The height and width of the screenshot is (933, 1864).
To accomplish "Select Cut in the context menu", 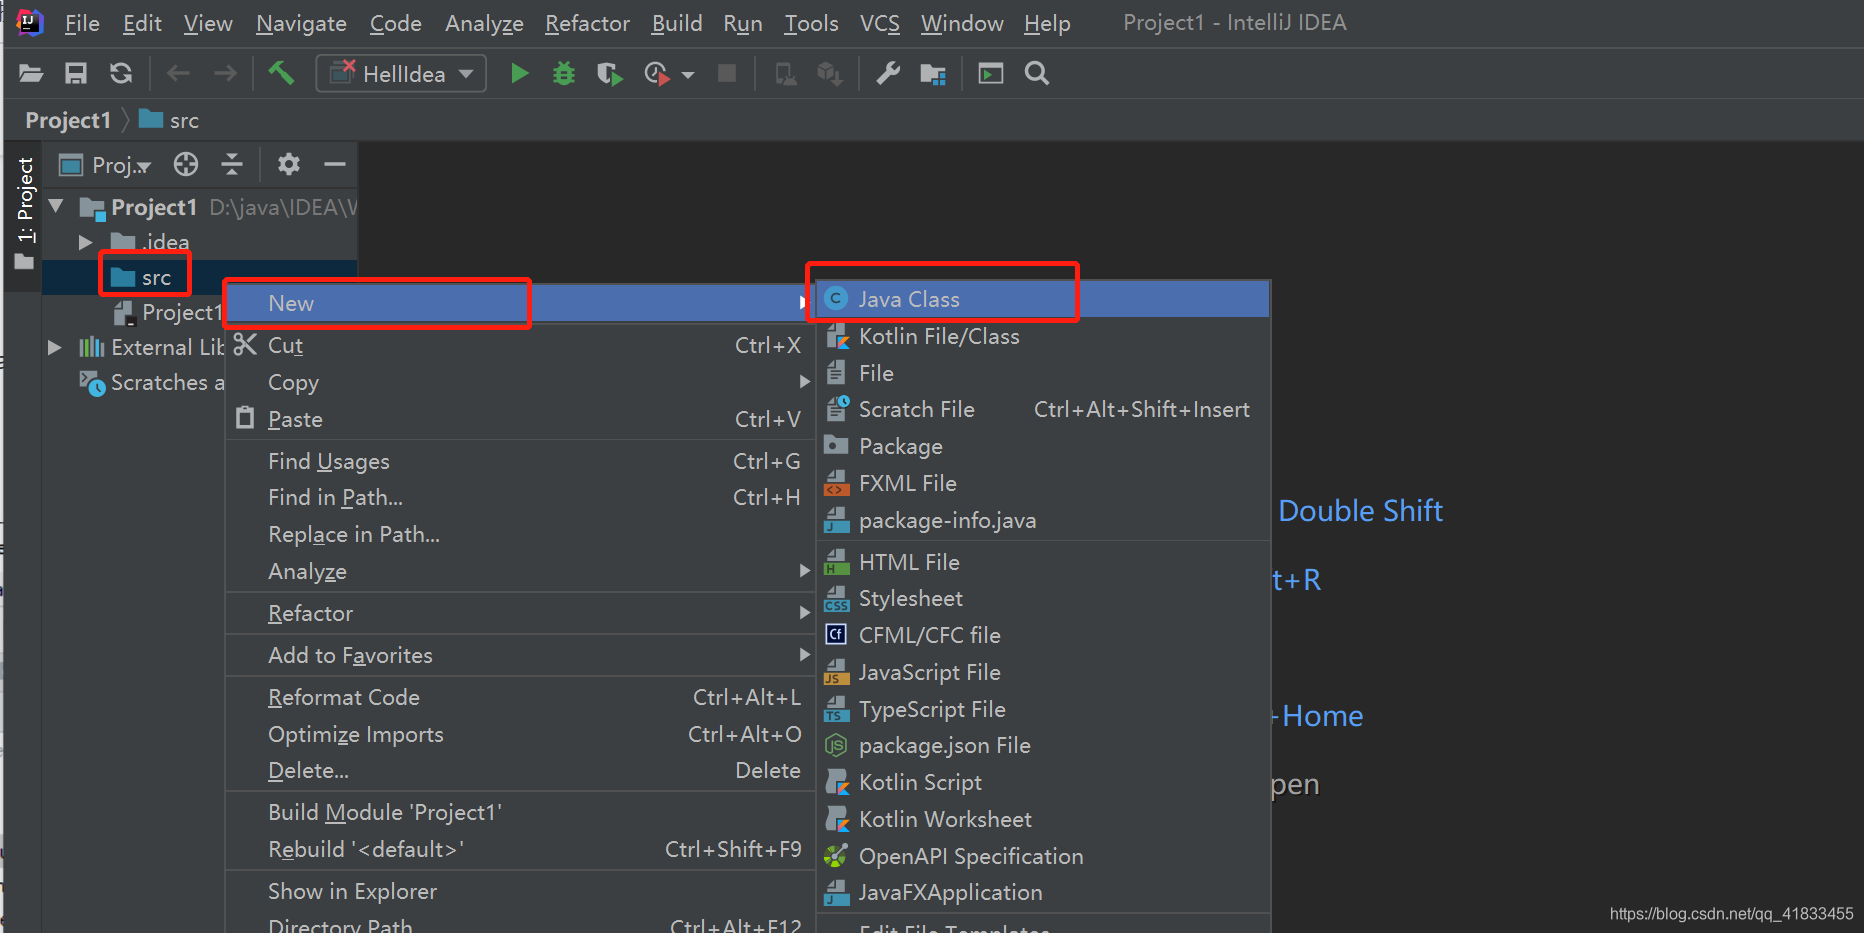I will coord(518,345).
